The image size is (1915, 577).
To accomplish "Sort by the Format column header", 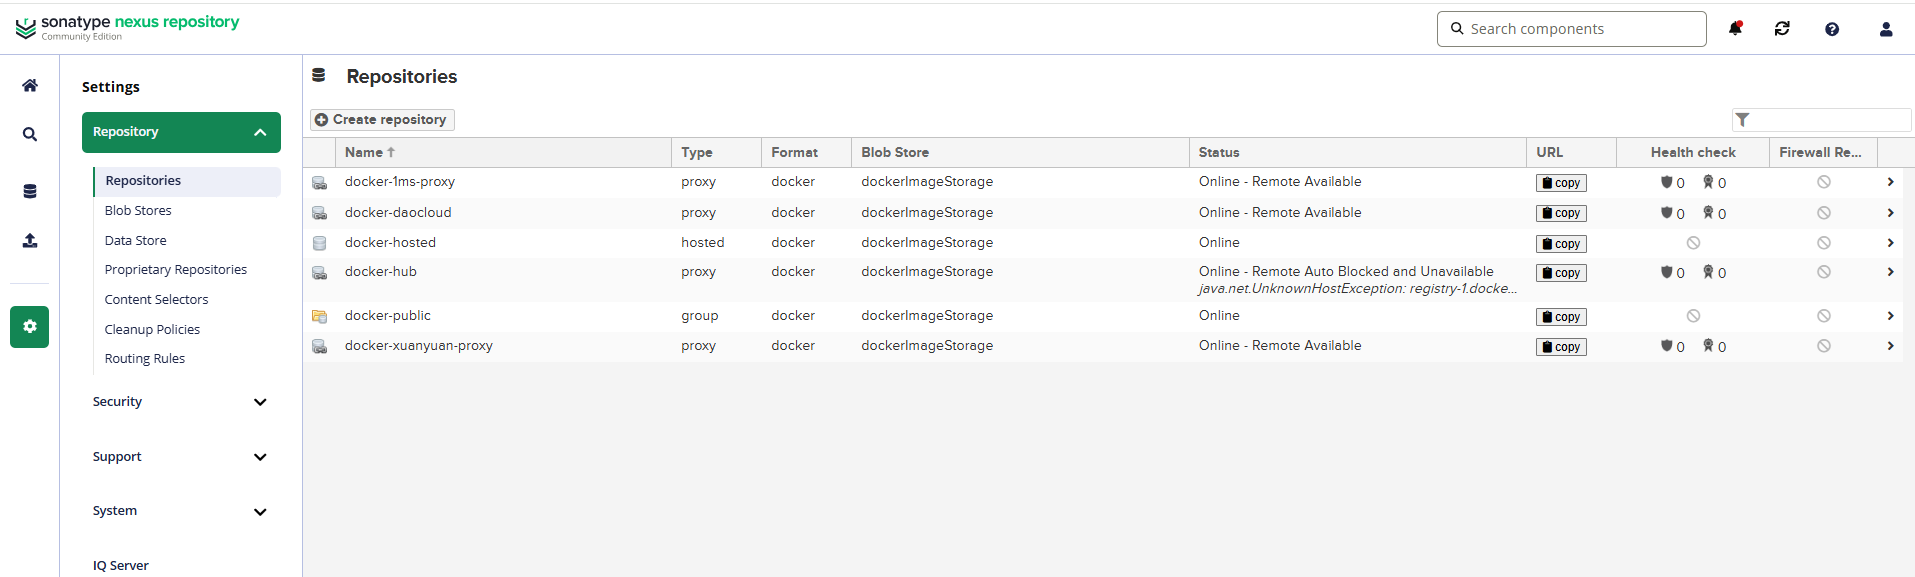I will (x=806, y=153).
